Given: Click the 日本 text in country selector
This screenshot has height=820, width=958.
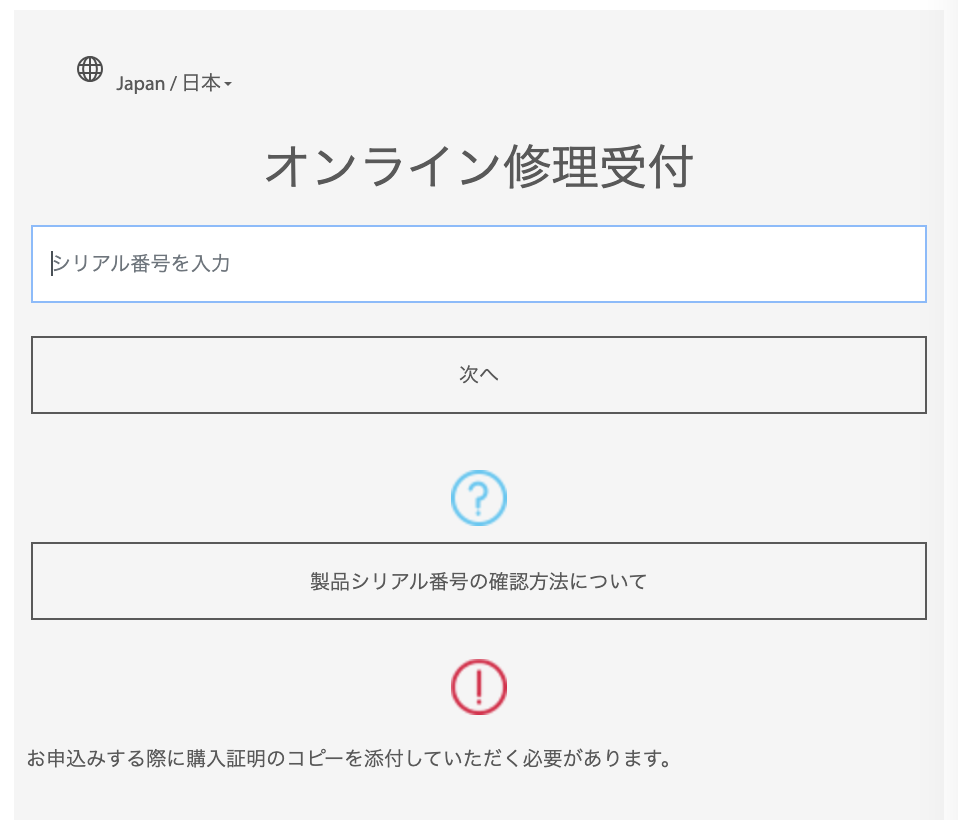Looking at the screenshot, I should 201,84.
